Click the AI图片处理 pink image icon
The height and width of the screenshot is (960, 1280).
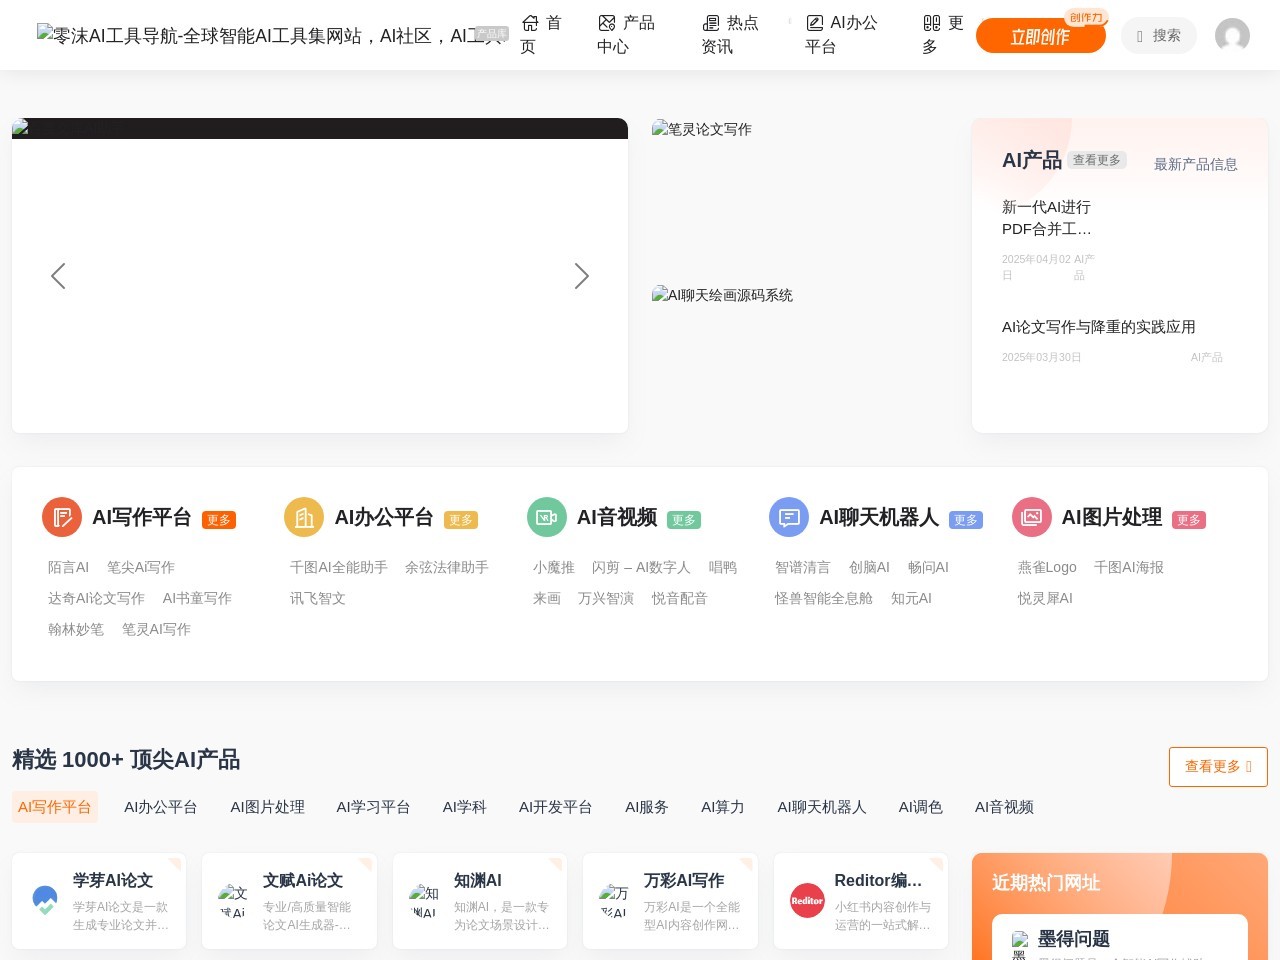(1032, 517)
